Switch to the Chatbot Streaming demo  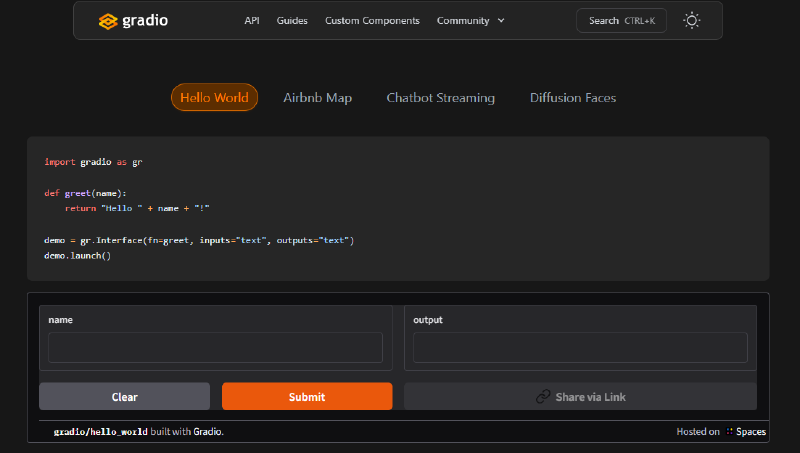(440, 98)
